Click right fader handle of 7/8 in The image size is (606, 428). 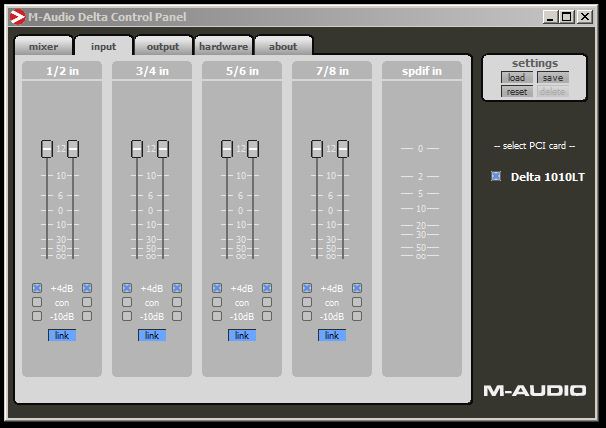[x=343, y=149]
